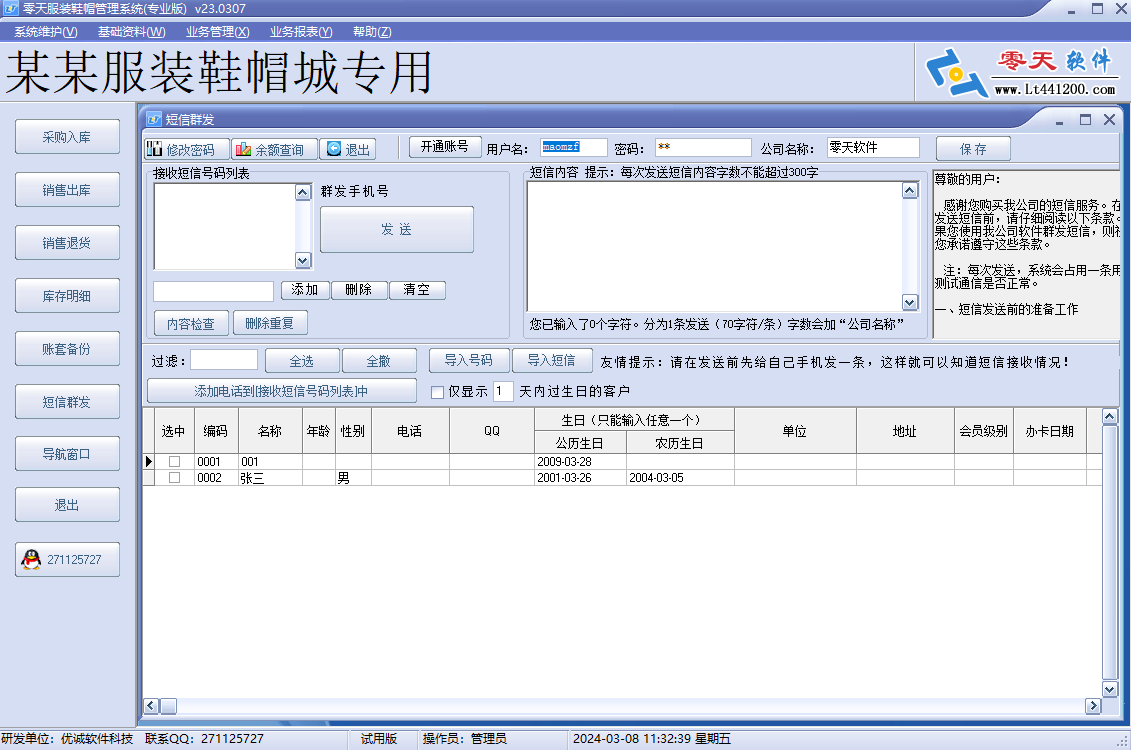Image resolution: width=1131 pixels, height=750 pixels.
Task: Click the 保存 button
Action: (x=973, y=149)
